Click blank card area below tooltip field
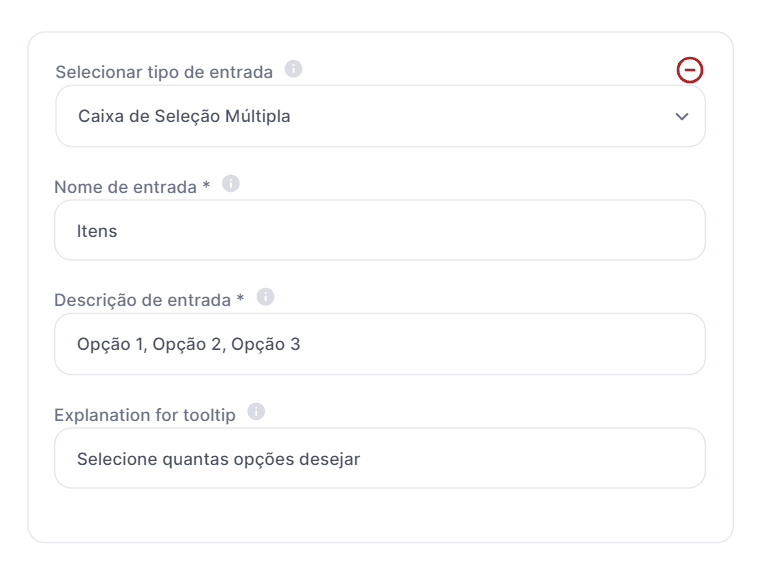Image resolution: width=768 pixels, height=563 pixels. [380, 515]
